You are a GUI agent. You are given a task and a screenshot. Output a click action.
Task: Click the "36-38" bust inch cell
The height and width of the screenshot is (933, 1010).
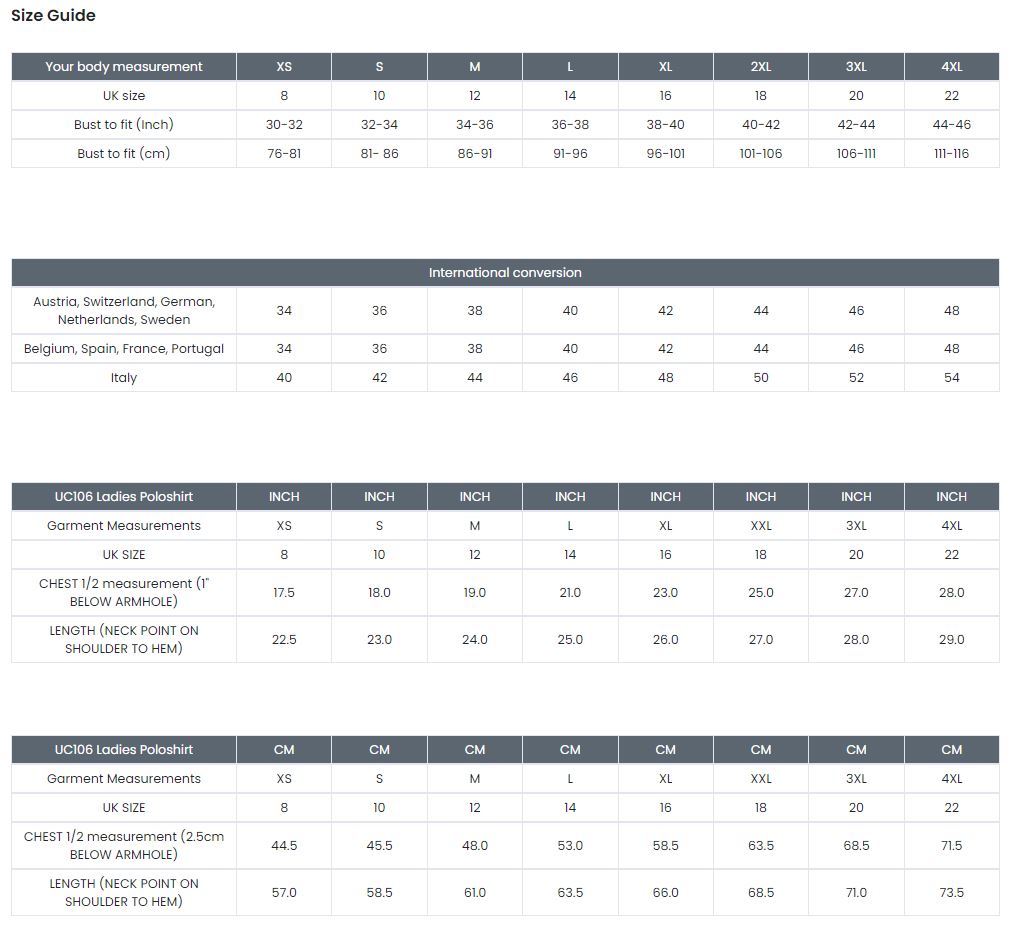pyautogui.click(x=570, y=124)
